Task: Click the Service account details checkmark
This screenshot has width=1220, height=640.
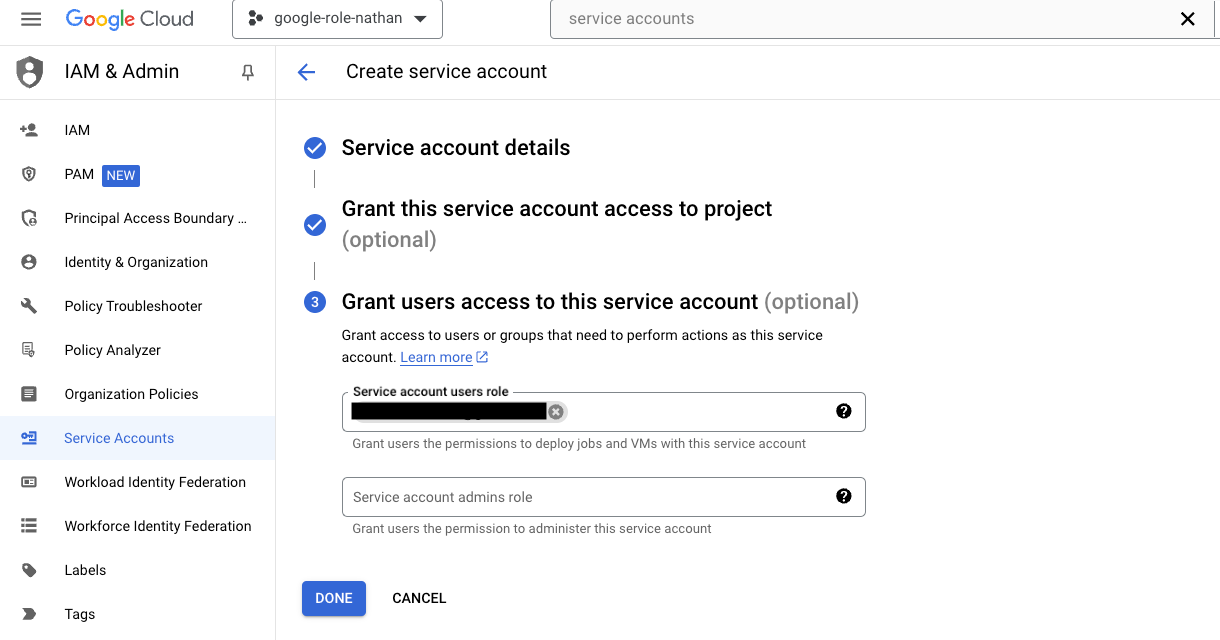Action: [x=315, y=148]
